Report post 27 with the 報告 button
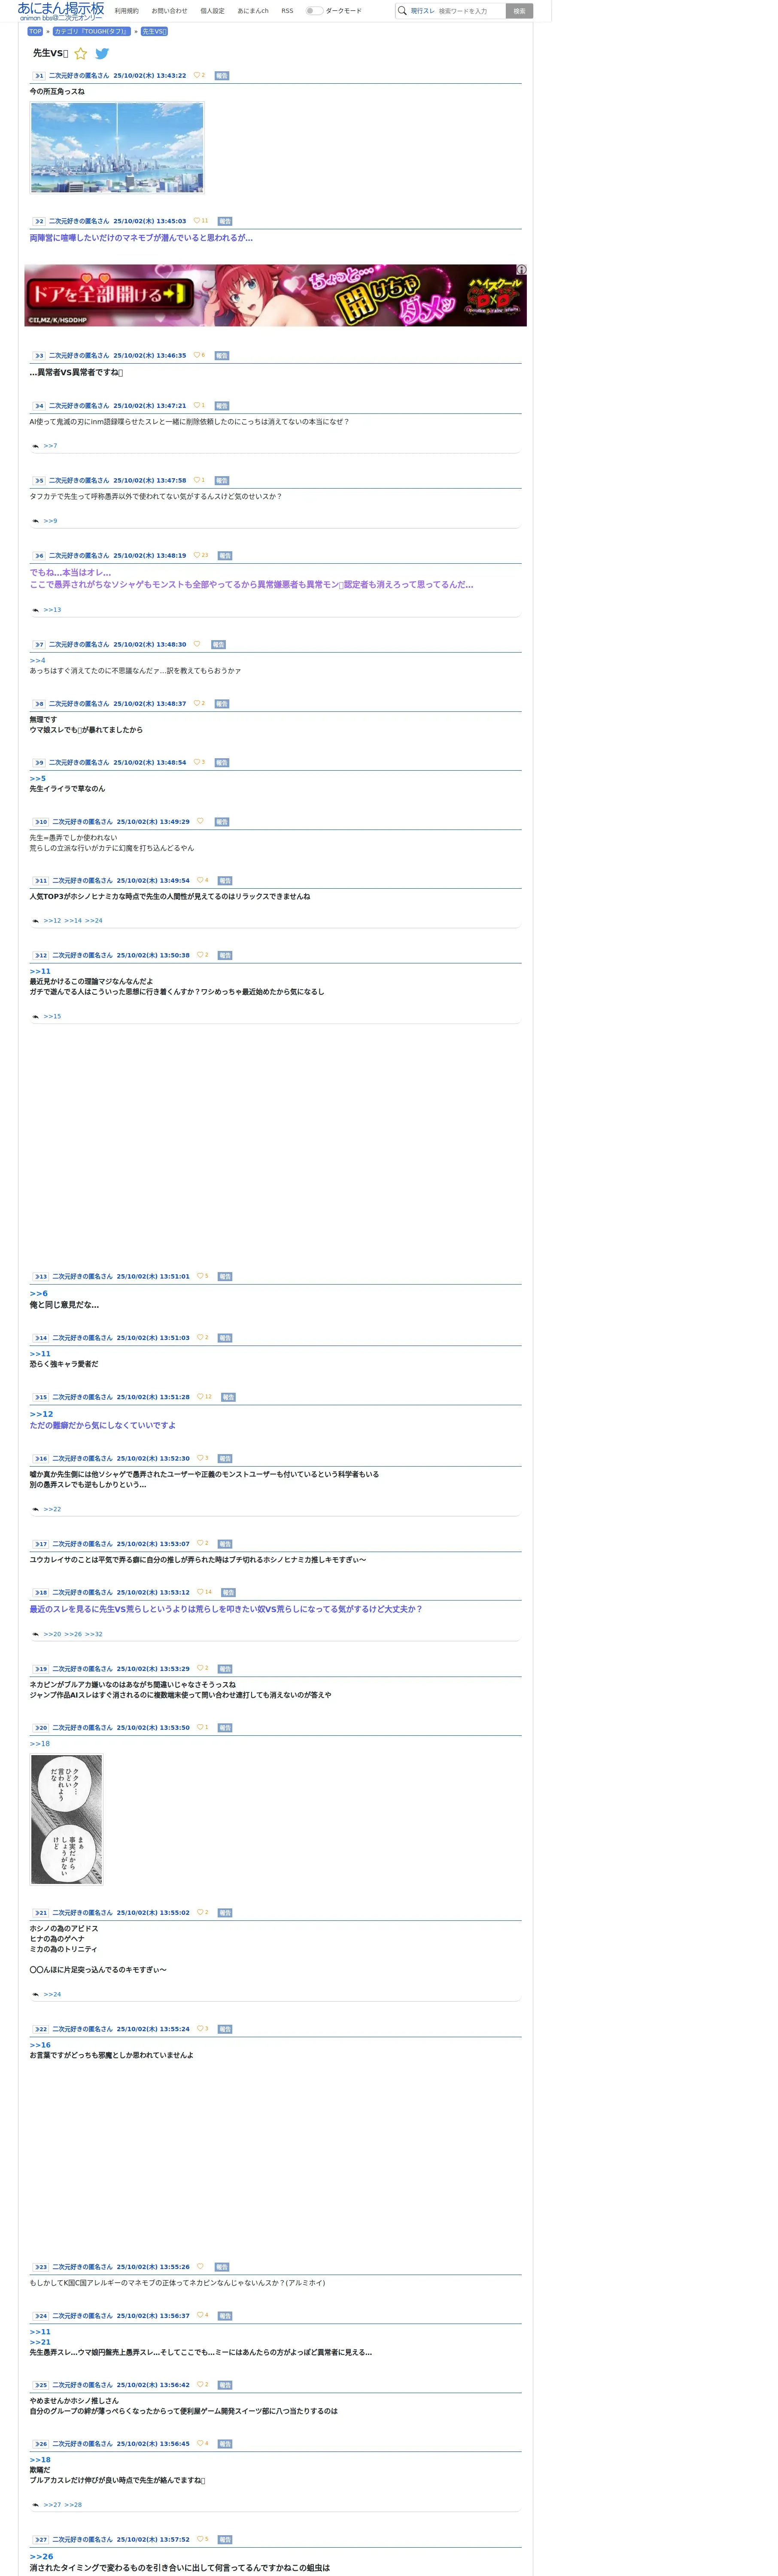 (225, 2540)
